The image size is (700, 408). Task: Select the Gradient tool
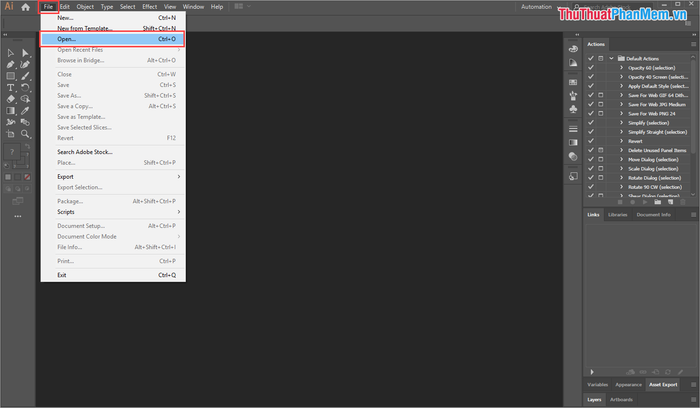(10, 111)
